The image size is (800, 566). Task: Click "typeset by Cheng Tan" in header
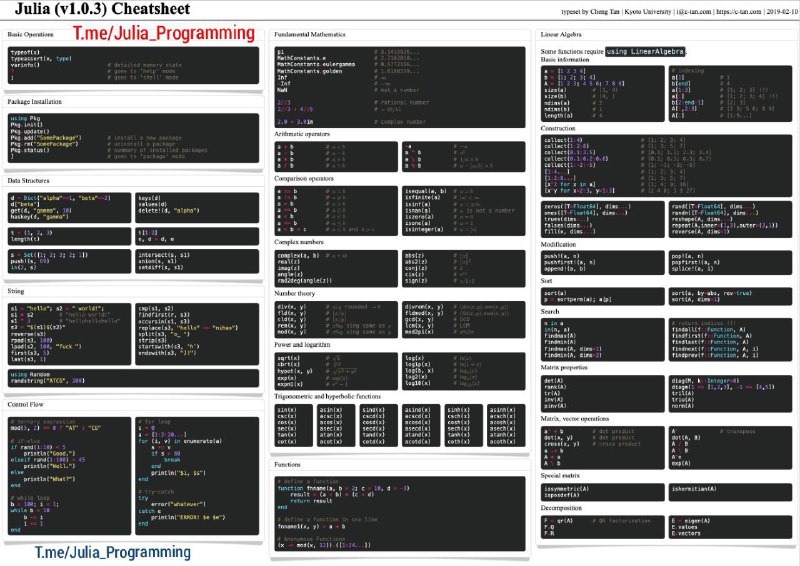(x=590, y=12)
